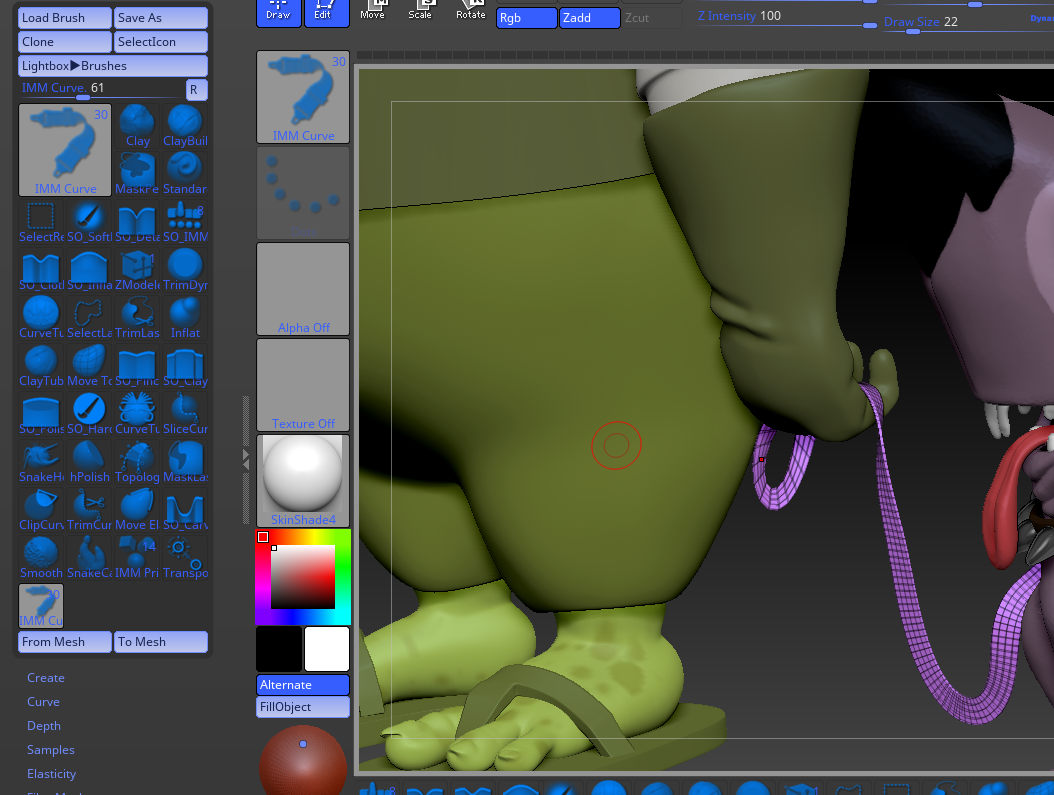1054x795 pixels.
Task: Expand the Elasticity brush subpalette
Action: tap(51, 774)
